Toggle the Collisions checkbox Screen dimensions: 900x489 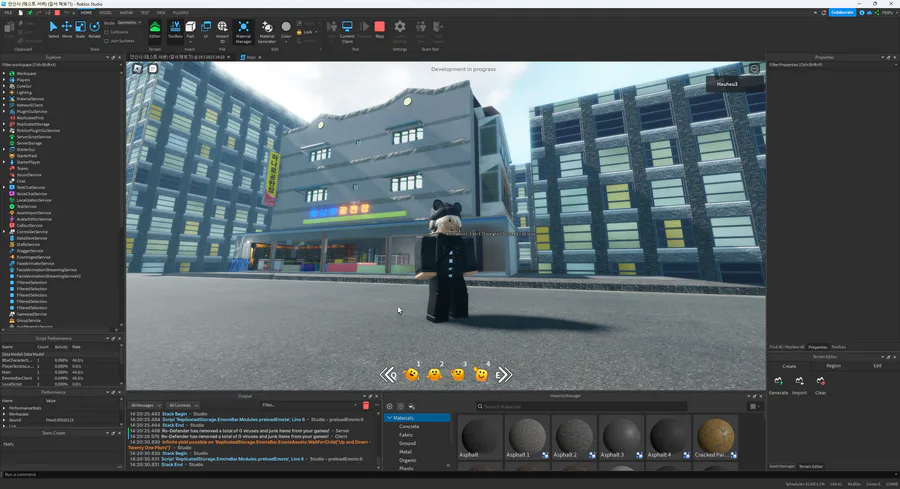[x=106, y=32]
